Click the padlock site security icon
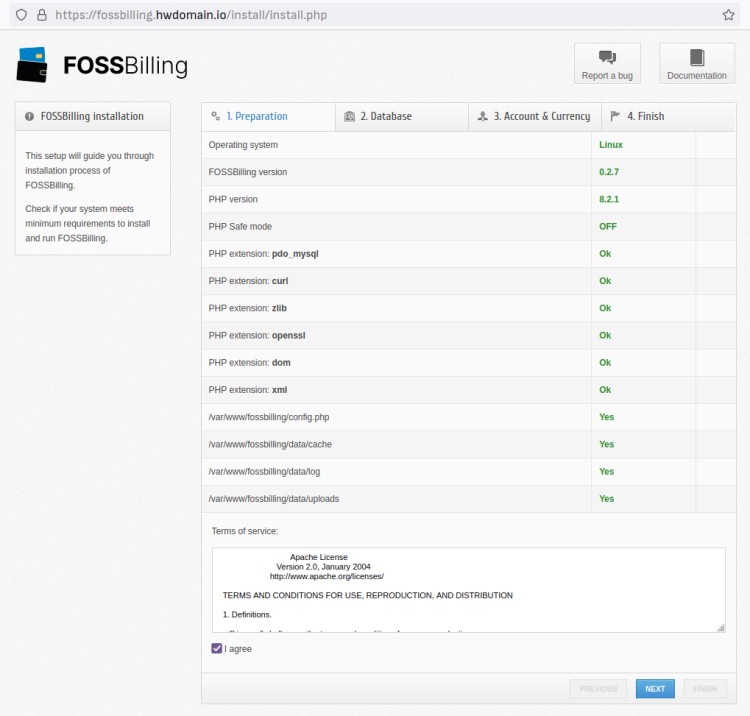Screen dimensions: 750x716 (42, 15)
